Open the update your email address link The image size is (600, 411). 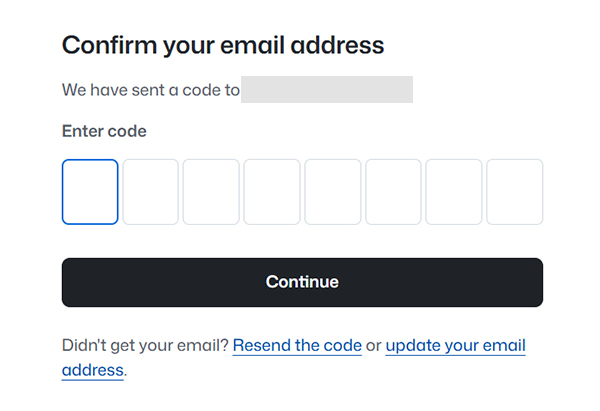[455, 346]
